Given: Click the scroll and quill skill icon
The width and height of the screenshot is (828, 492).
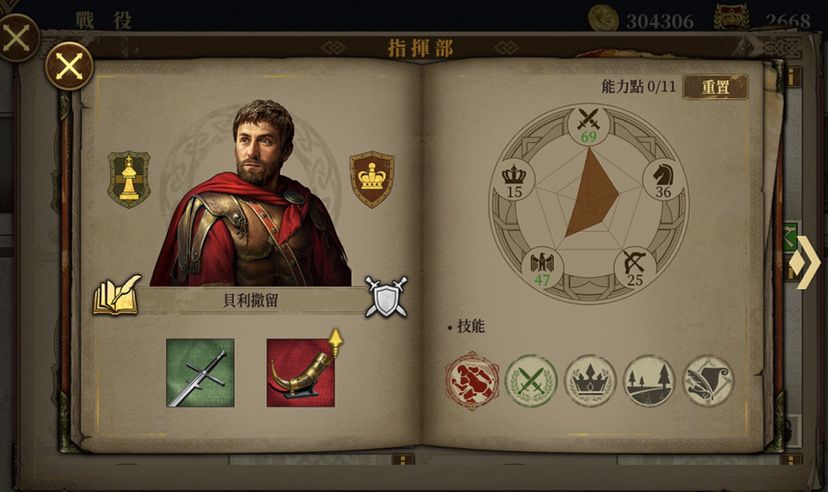Looking at the screenshot, I should [709, 381].
